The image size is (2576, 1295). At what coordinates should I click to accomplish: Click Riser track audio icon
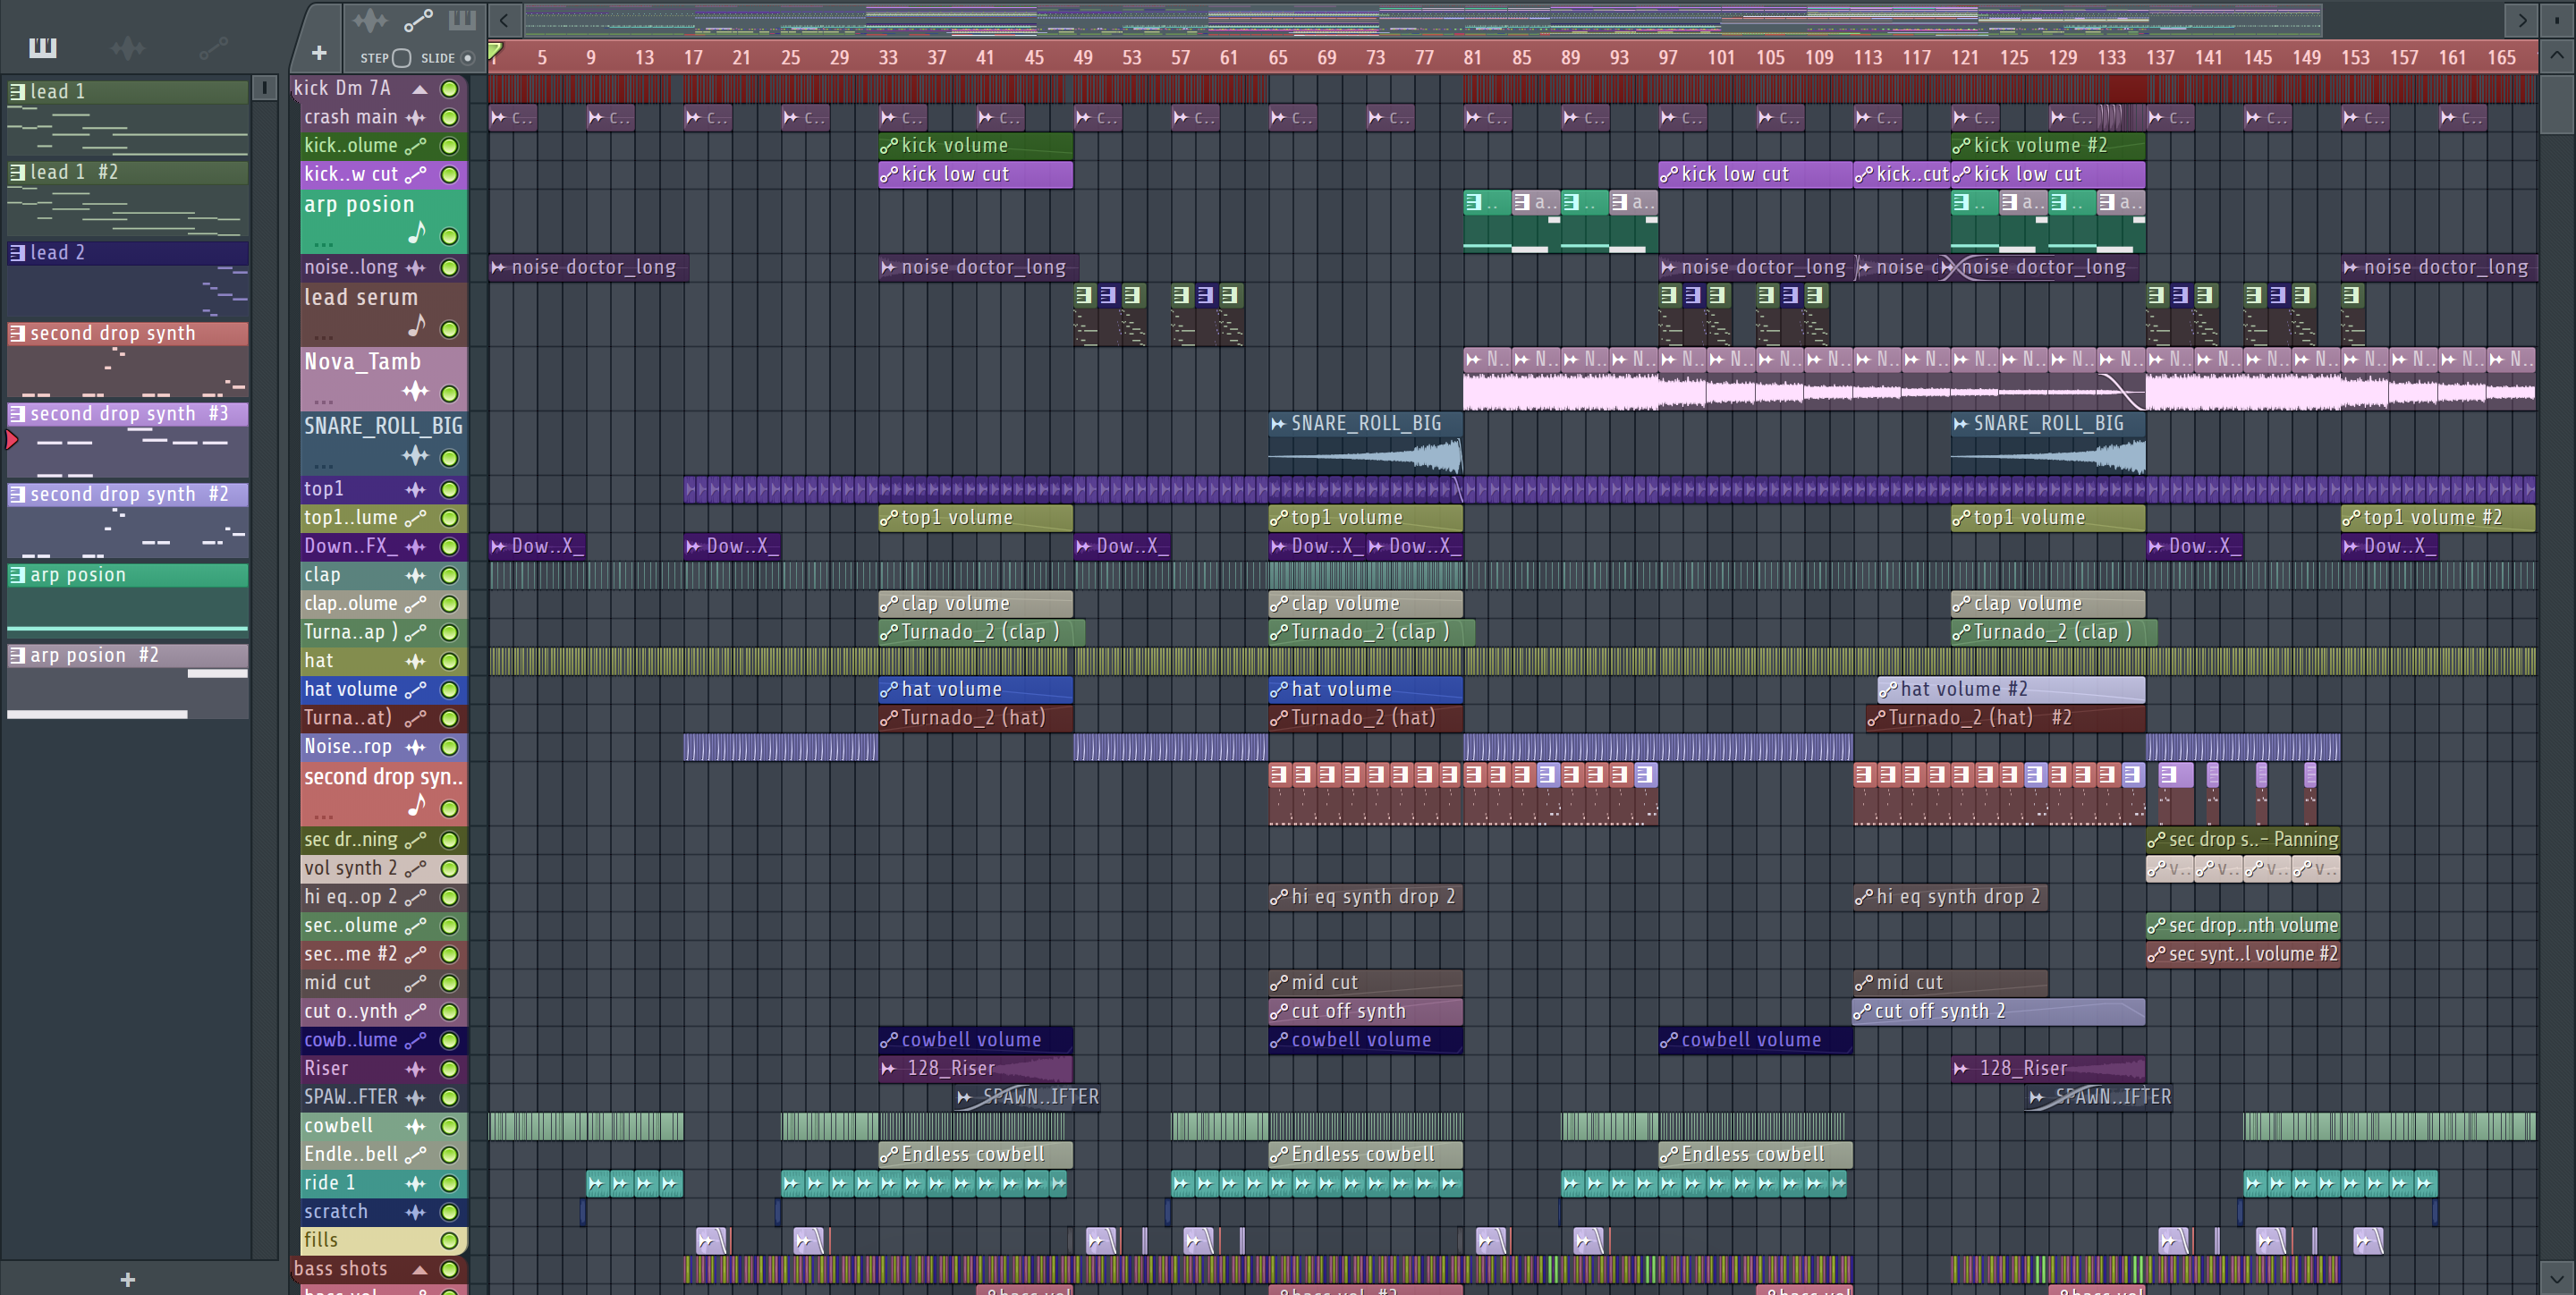pyautogui.click(x=415, y=1069)
